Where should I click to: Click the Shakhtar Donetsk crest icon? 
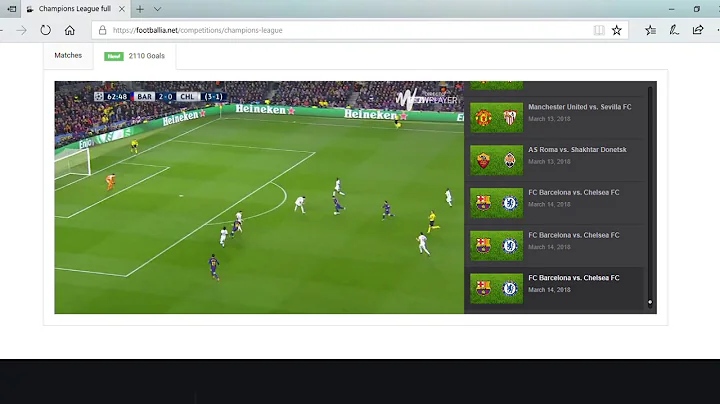510,160
